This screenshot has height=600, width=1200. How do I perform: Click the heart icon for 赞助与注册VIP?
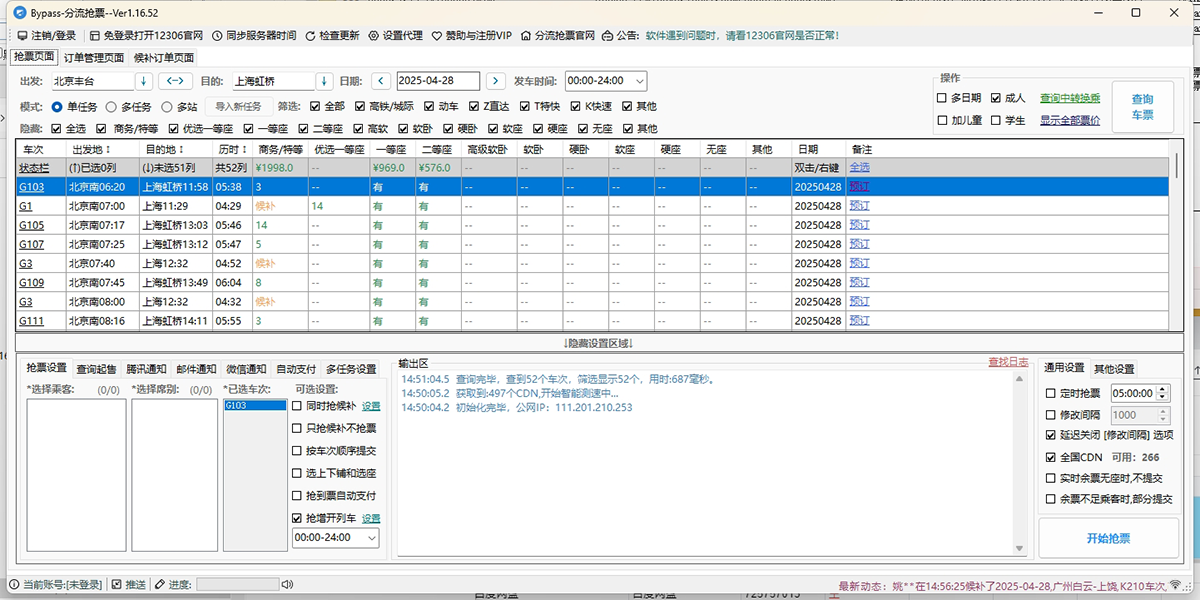point(437,35)
